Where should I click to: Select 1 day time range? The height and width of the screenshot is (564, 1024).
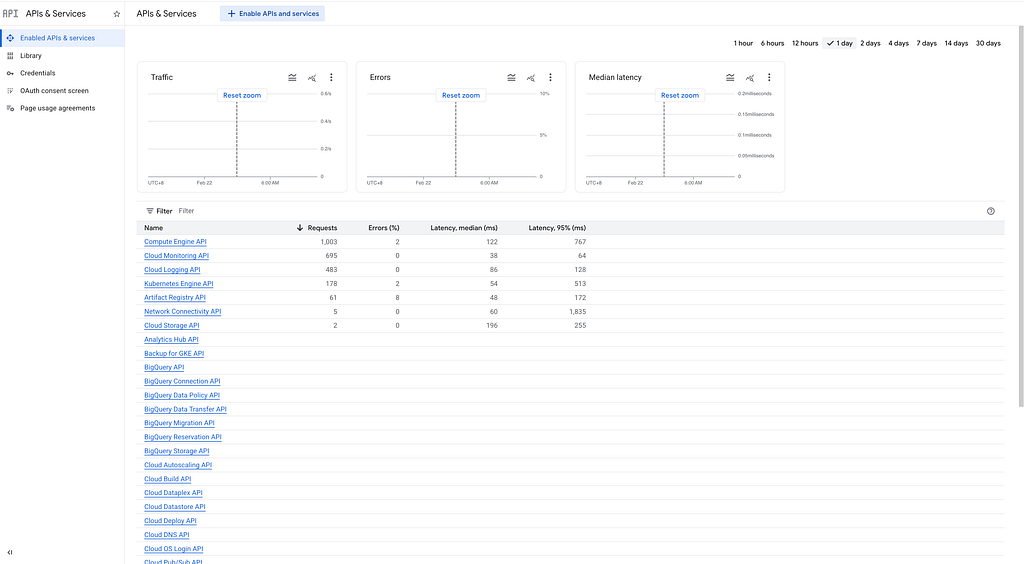(x=839, y=43)
